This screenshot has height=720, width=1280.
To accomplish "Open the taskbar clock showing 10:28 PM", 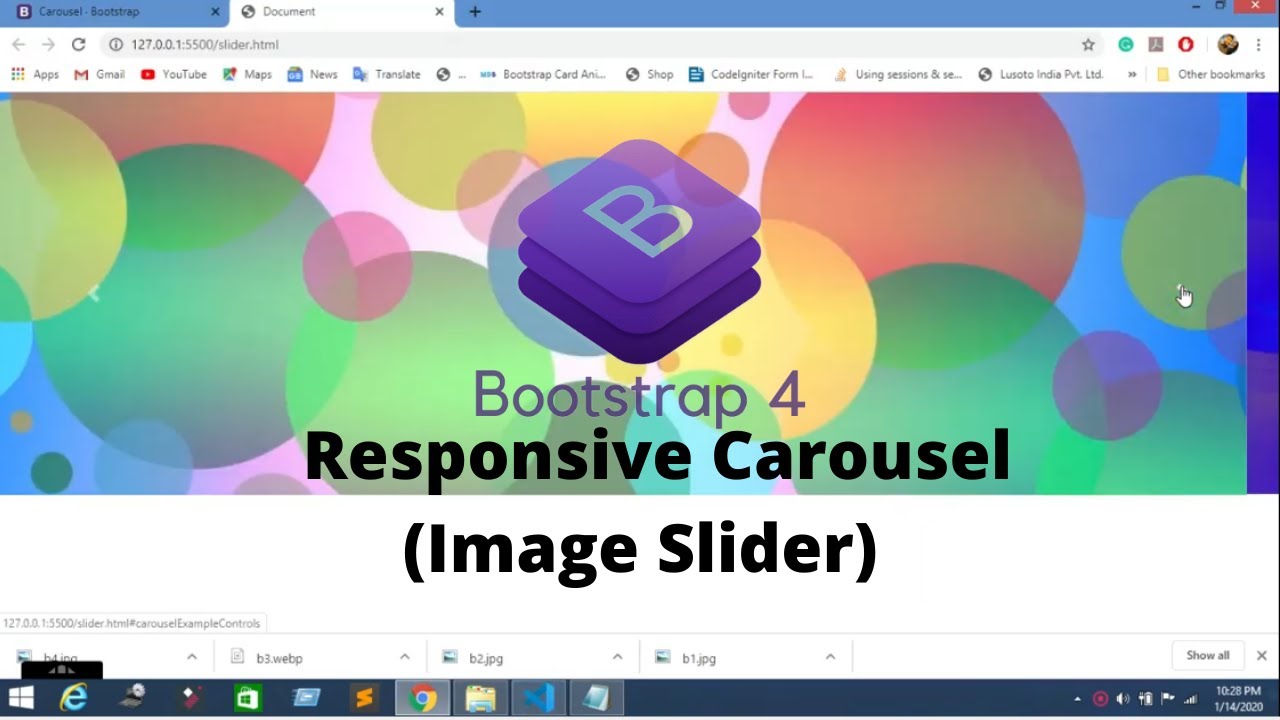I will [1237, 698].
